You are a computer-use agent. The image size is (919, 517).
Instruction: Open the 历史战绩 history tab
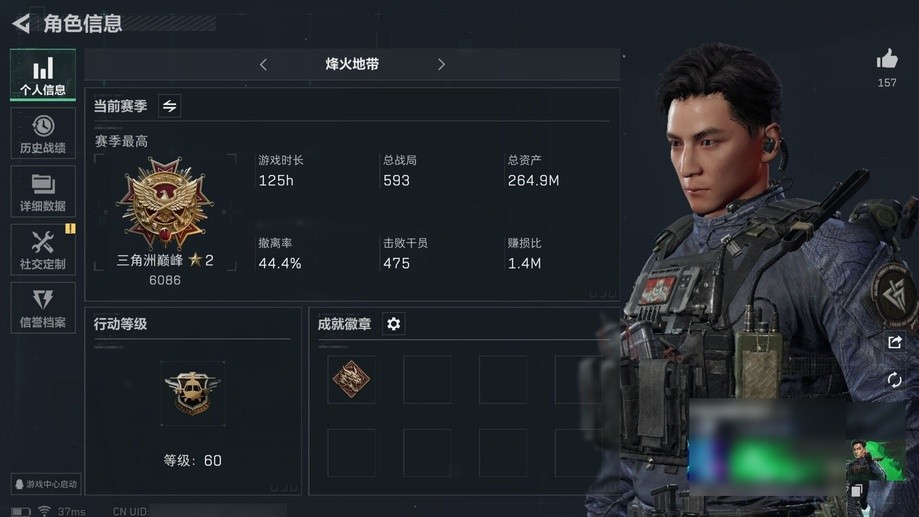43,133
